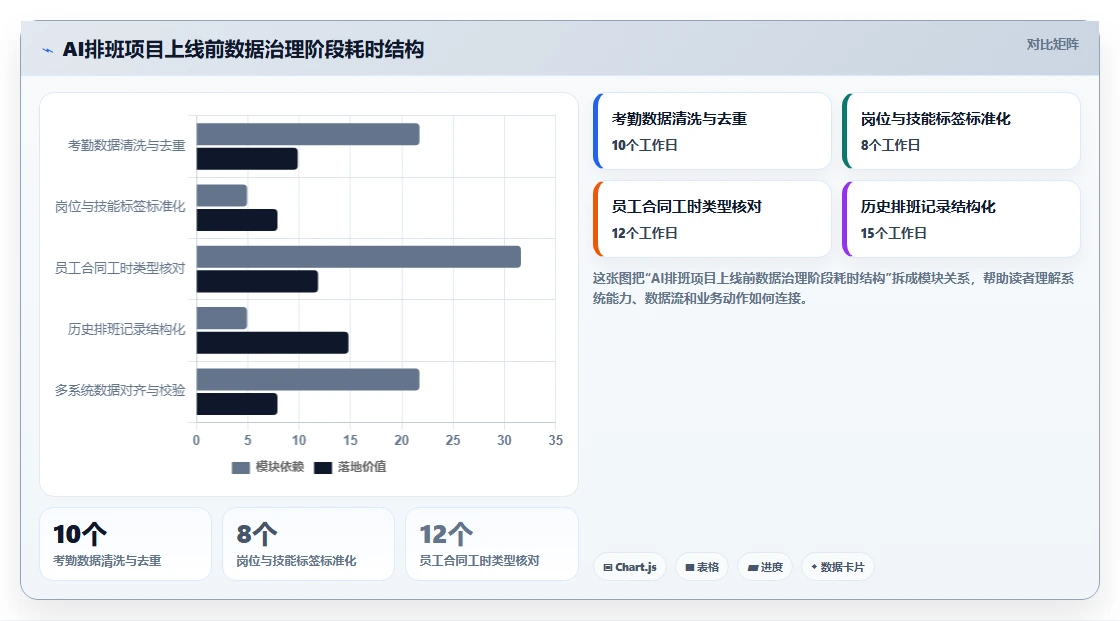Click the 历史排班记录结构化 axis label
This screenshot has height=621, width=1120.
(x=126, y=329)
